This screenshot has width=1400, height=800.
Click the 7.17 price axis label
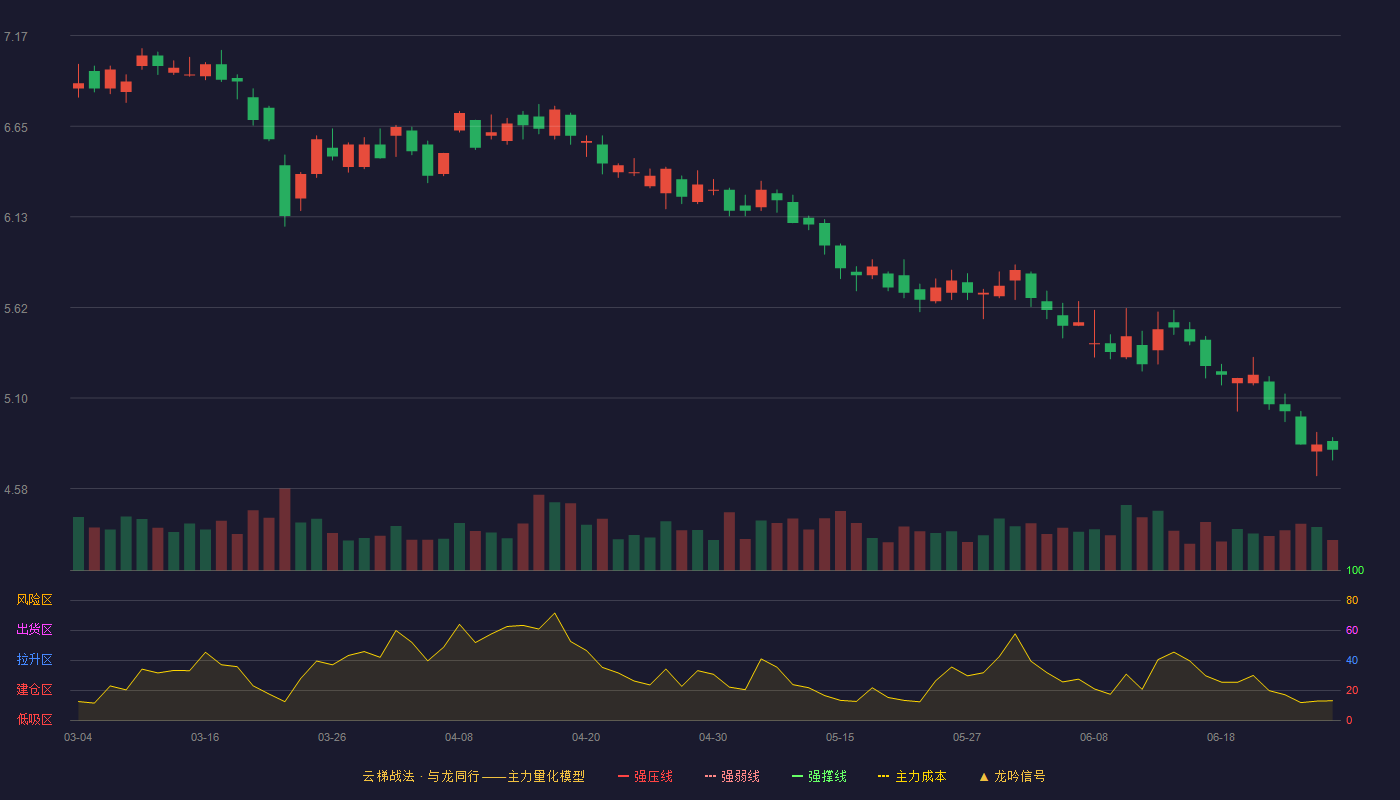16,37
